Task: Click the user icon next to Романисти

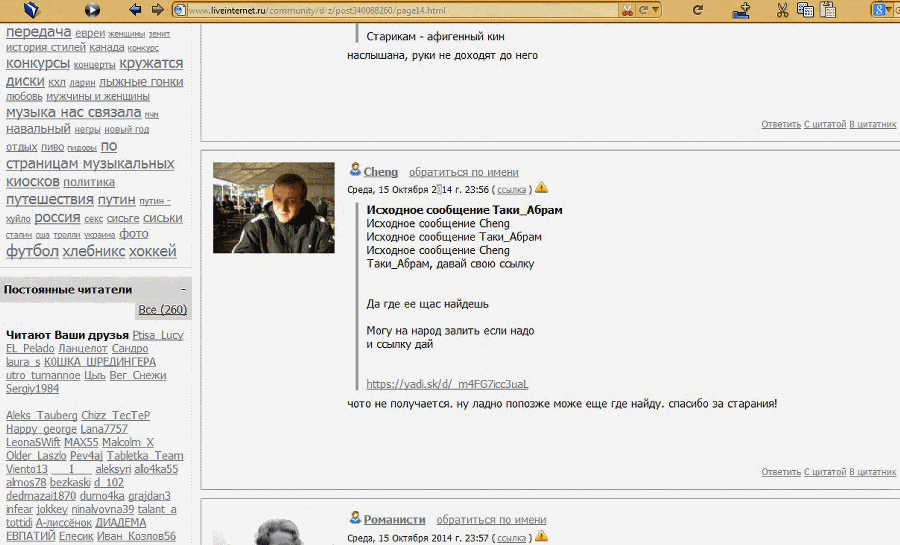Action: [355, 517]
